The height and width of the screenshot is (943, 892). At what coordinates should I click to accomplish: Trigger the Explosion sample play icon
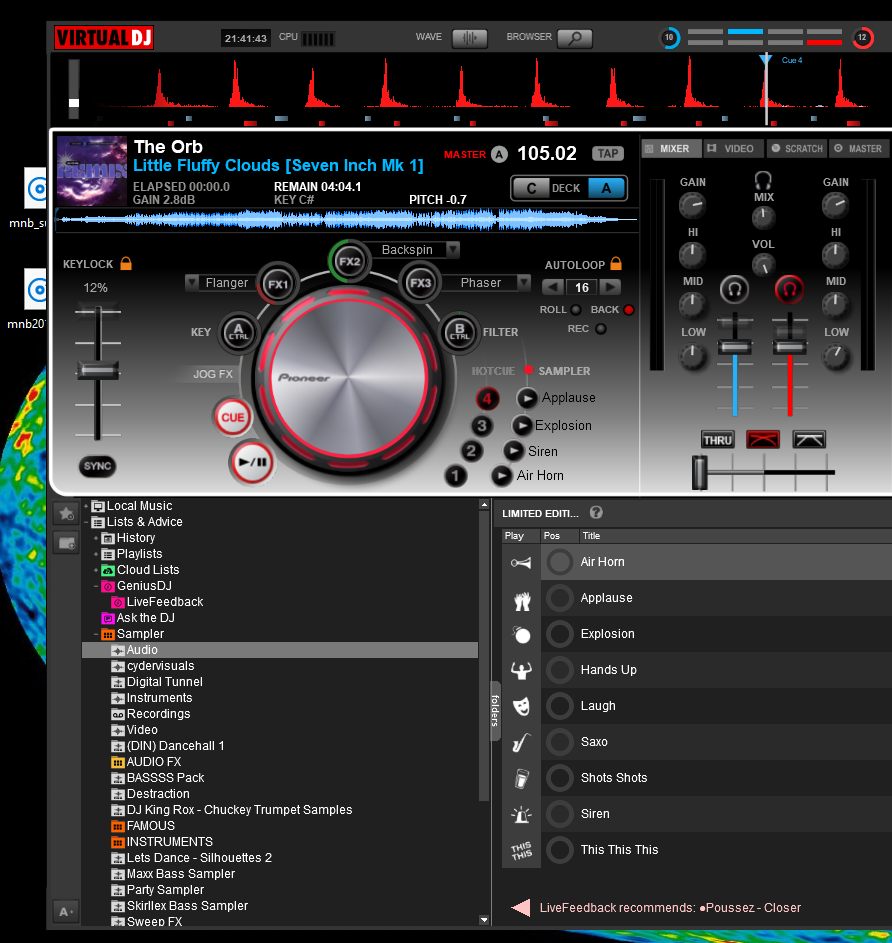coord(521,425)
